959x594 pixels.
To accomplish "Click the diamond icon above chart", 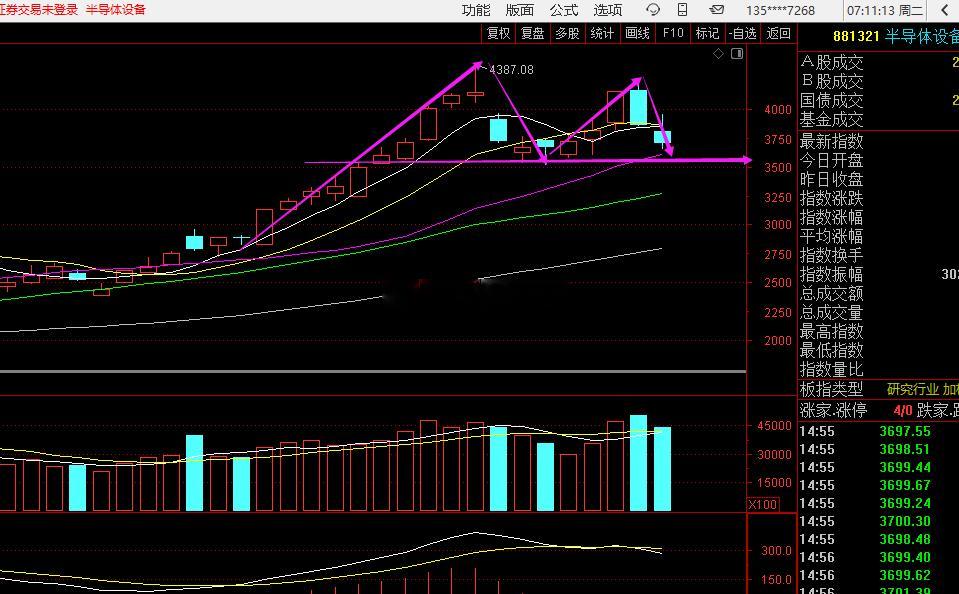I will click(718, 54).
